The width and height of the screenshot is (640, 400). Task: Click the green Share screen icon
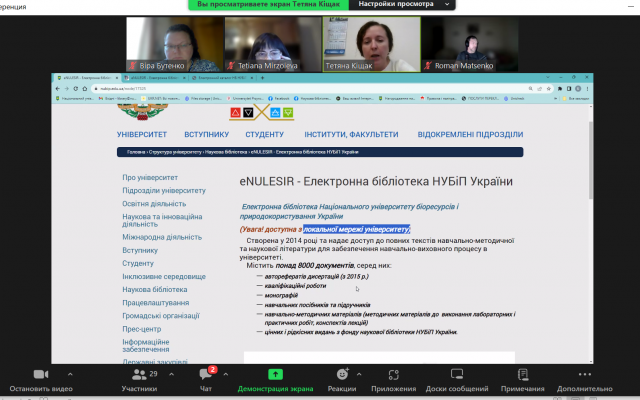point(276,374)
